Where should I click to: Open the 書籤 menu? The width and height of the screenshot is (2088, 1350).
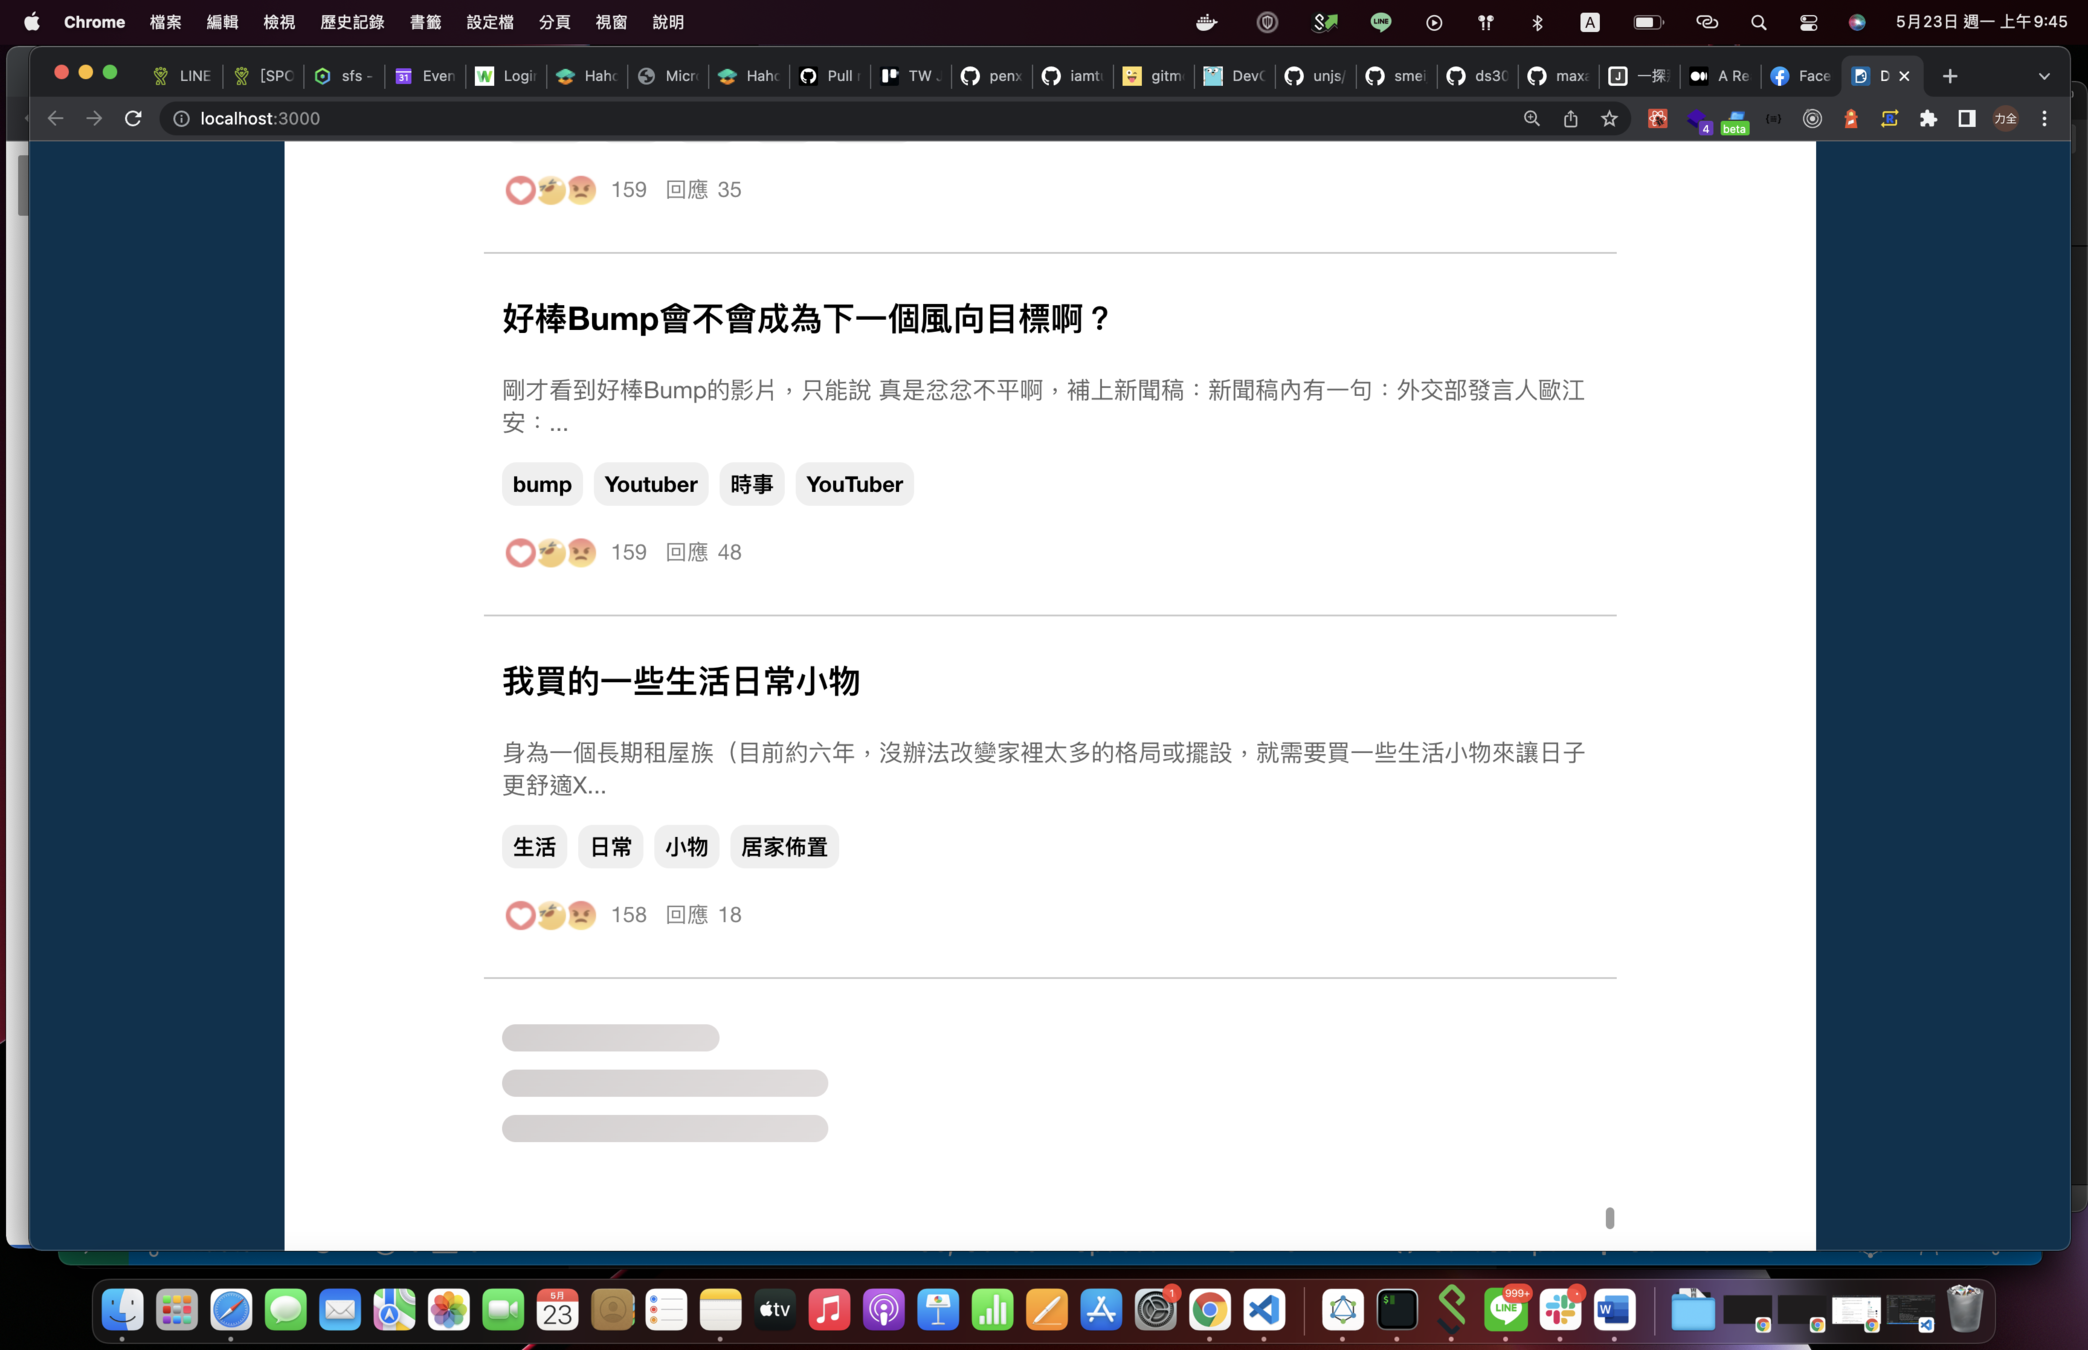coord(425,22)
